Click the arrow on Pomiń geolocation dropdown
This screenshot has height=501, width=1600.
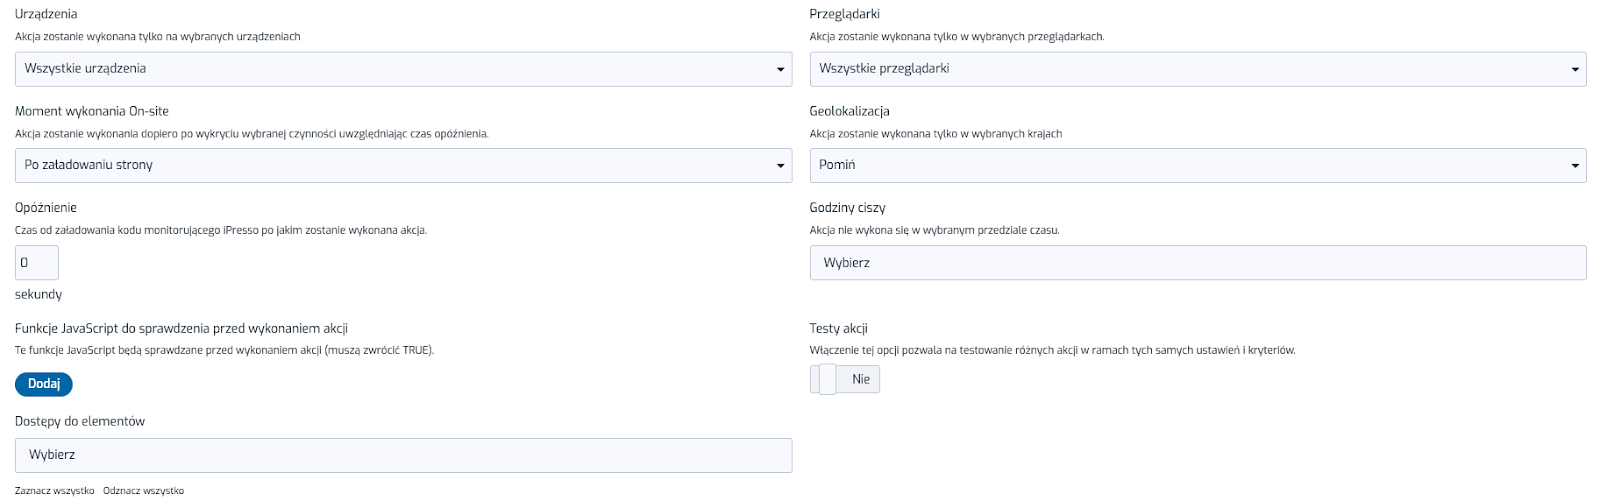1575,166
